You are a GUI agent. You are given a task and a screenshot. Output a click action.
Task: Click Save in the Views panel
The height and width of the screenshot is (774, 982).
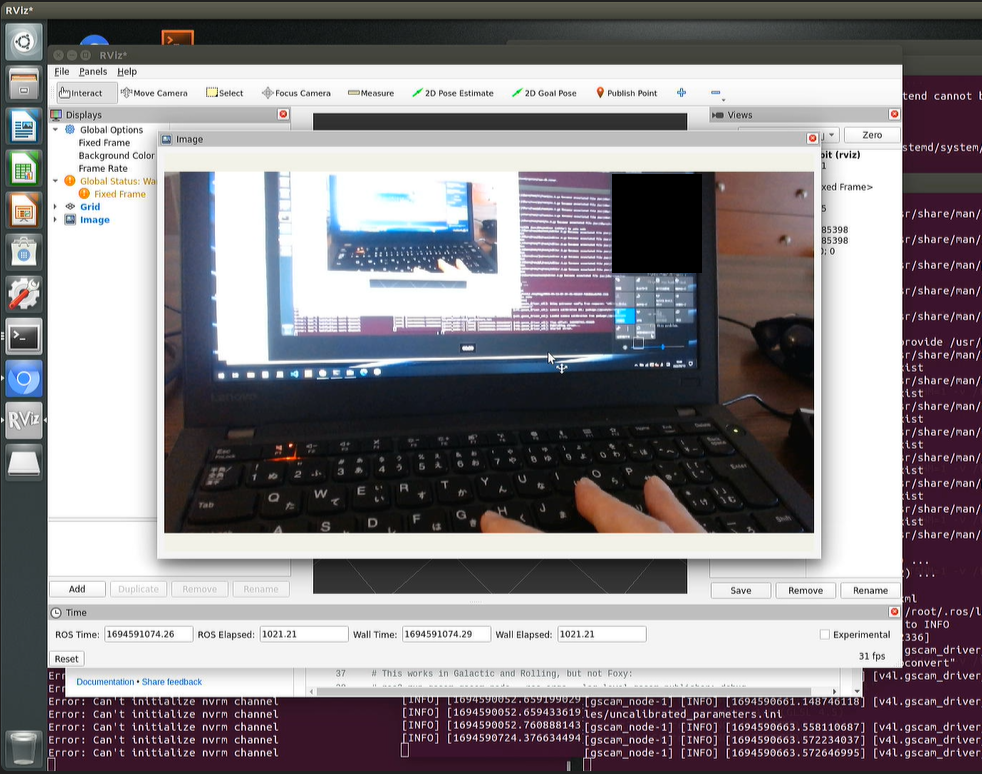[740, 590]
